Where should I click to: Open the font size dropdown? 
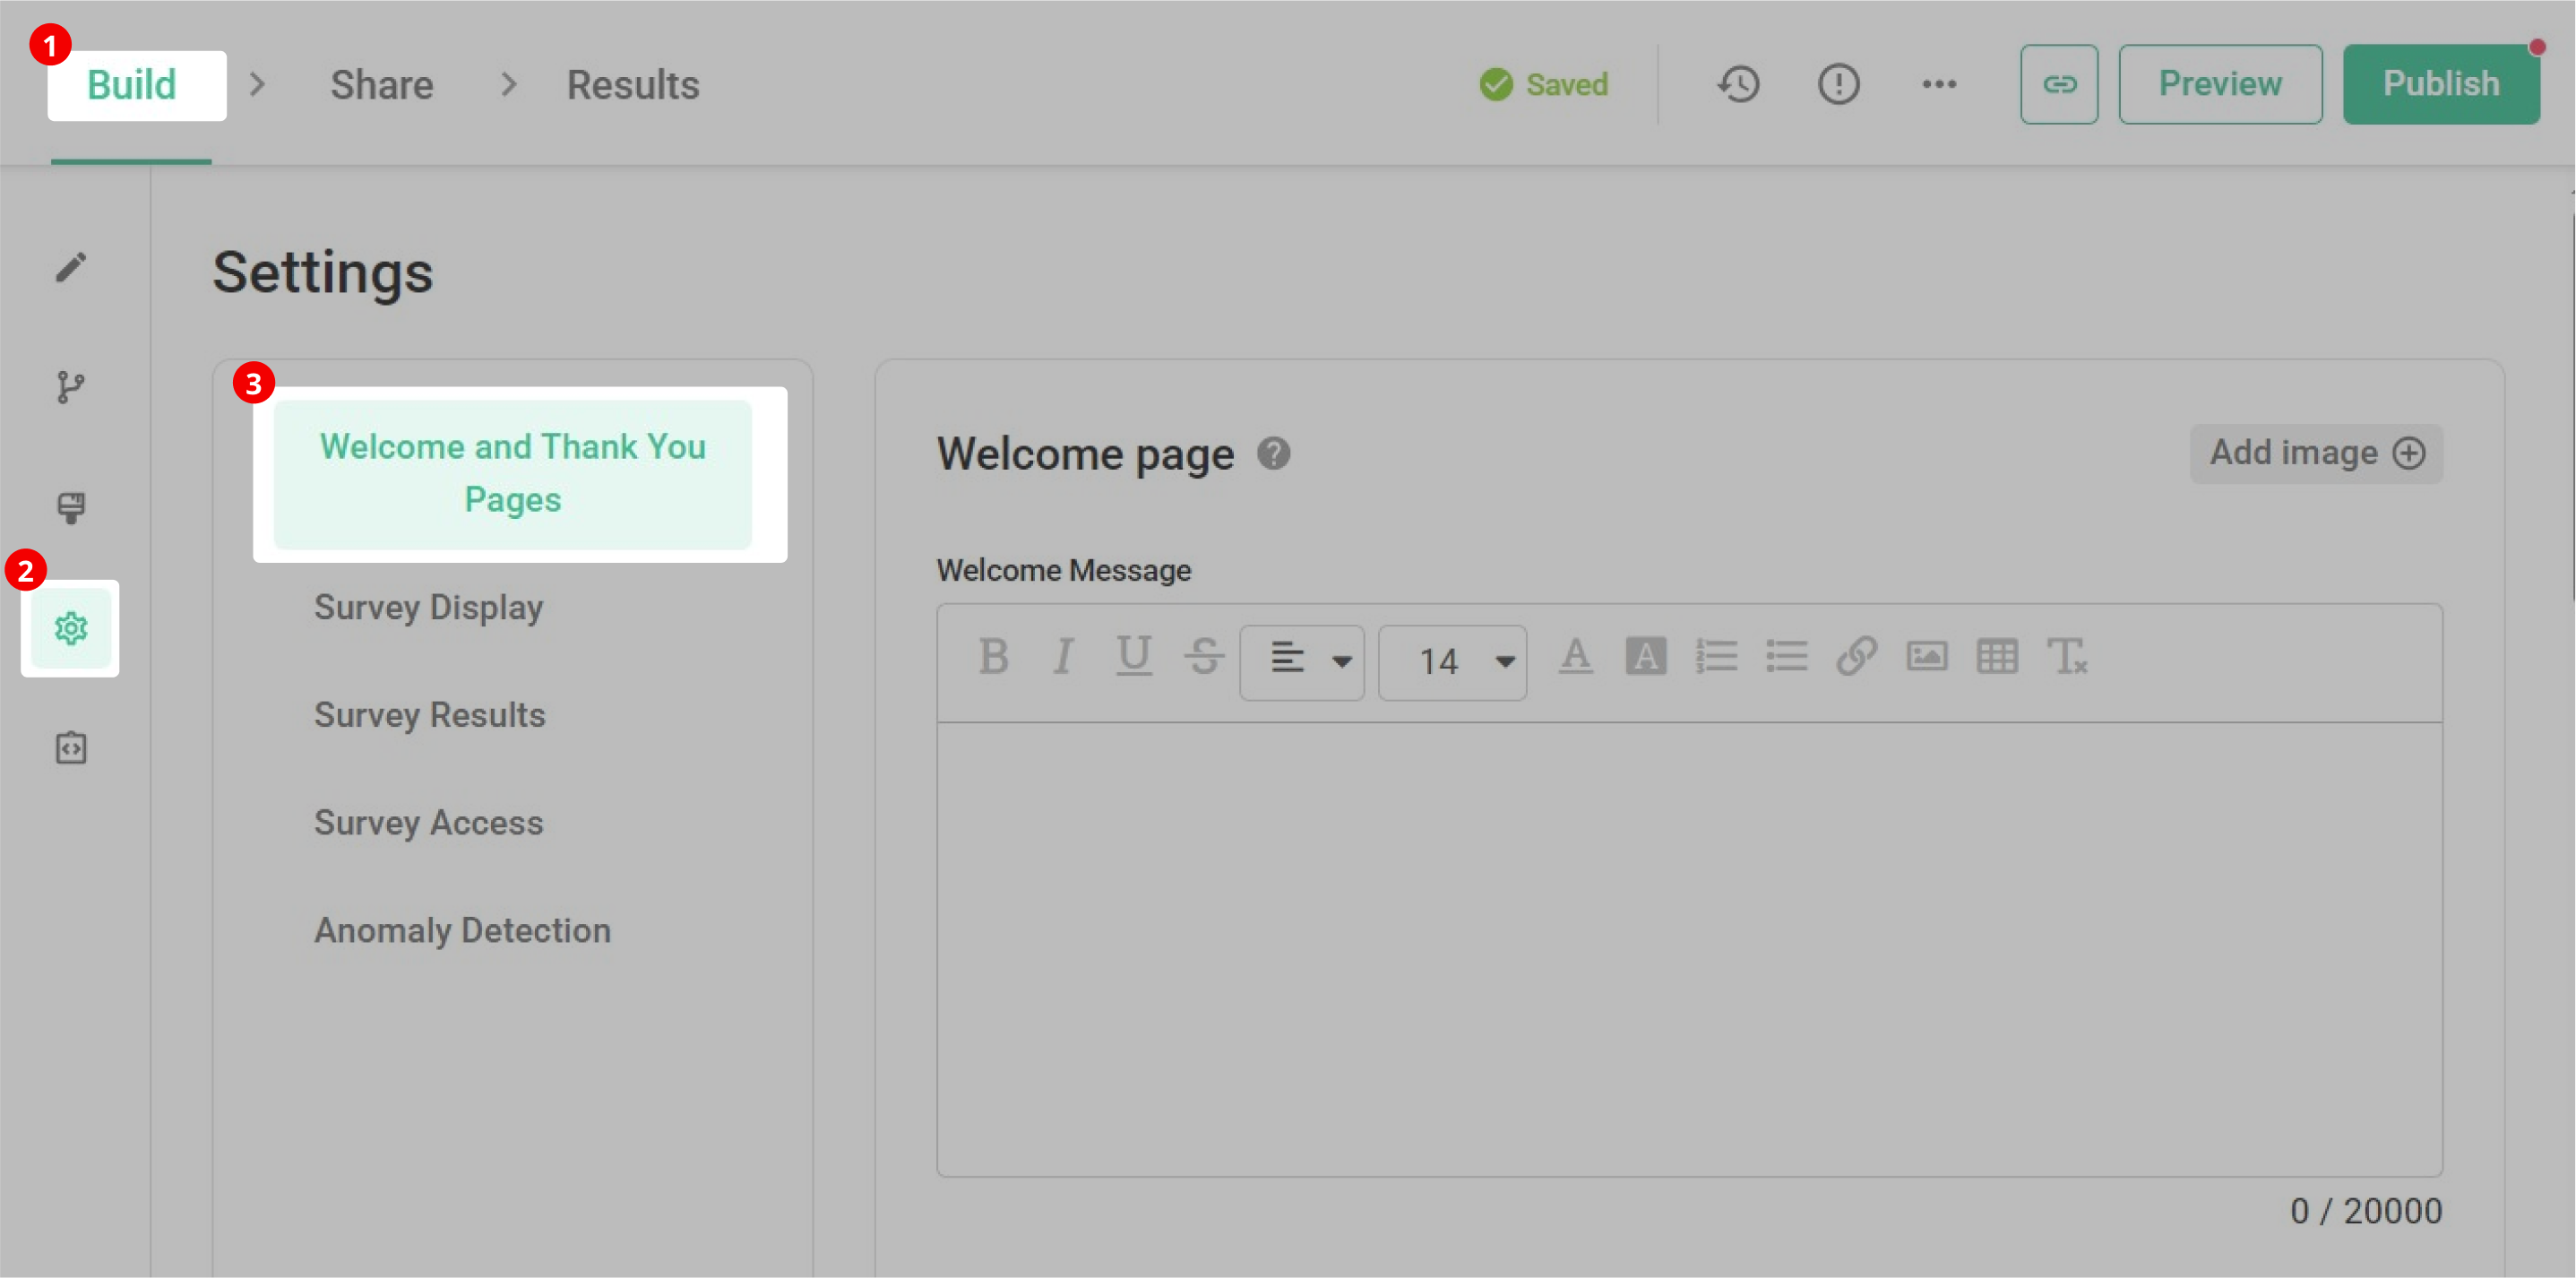click(x=1452, y=661)
